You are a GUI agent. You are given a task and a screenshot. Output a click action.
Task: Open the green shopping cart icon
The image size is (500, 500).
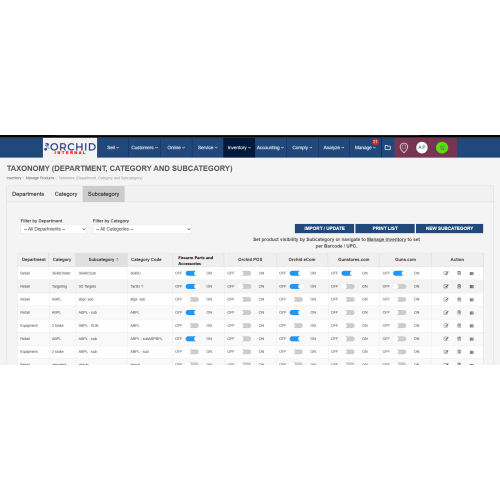coord(442,147)
